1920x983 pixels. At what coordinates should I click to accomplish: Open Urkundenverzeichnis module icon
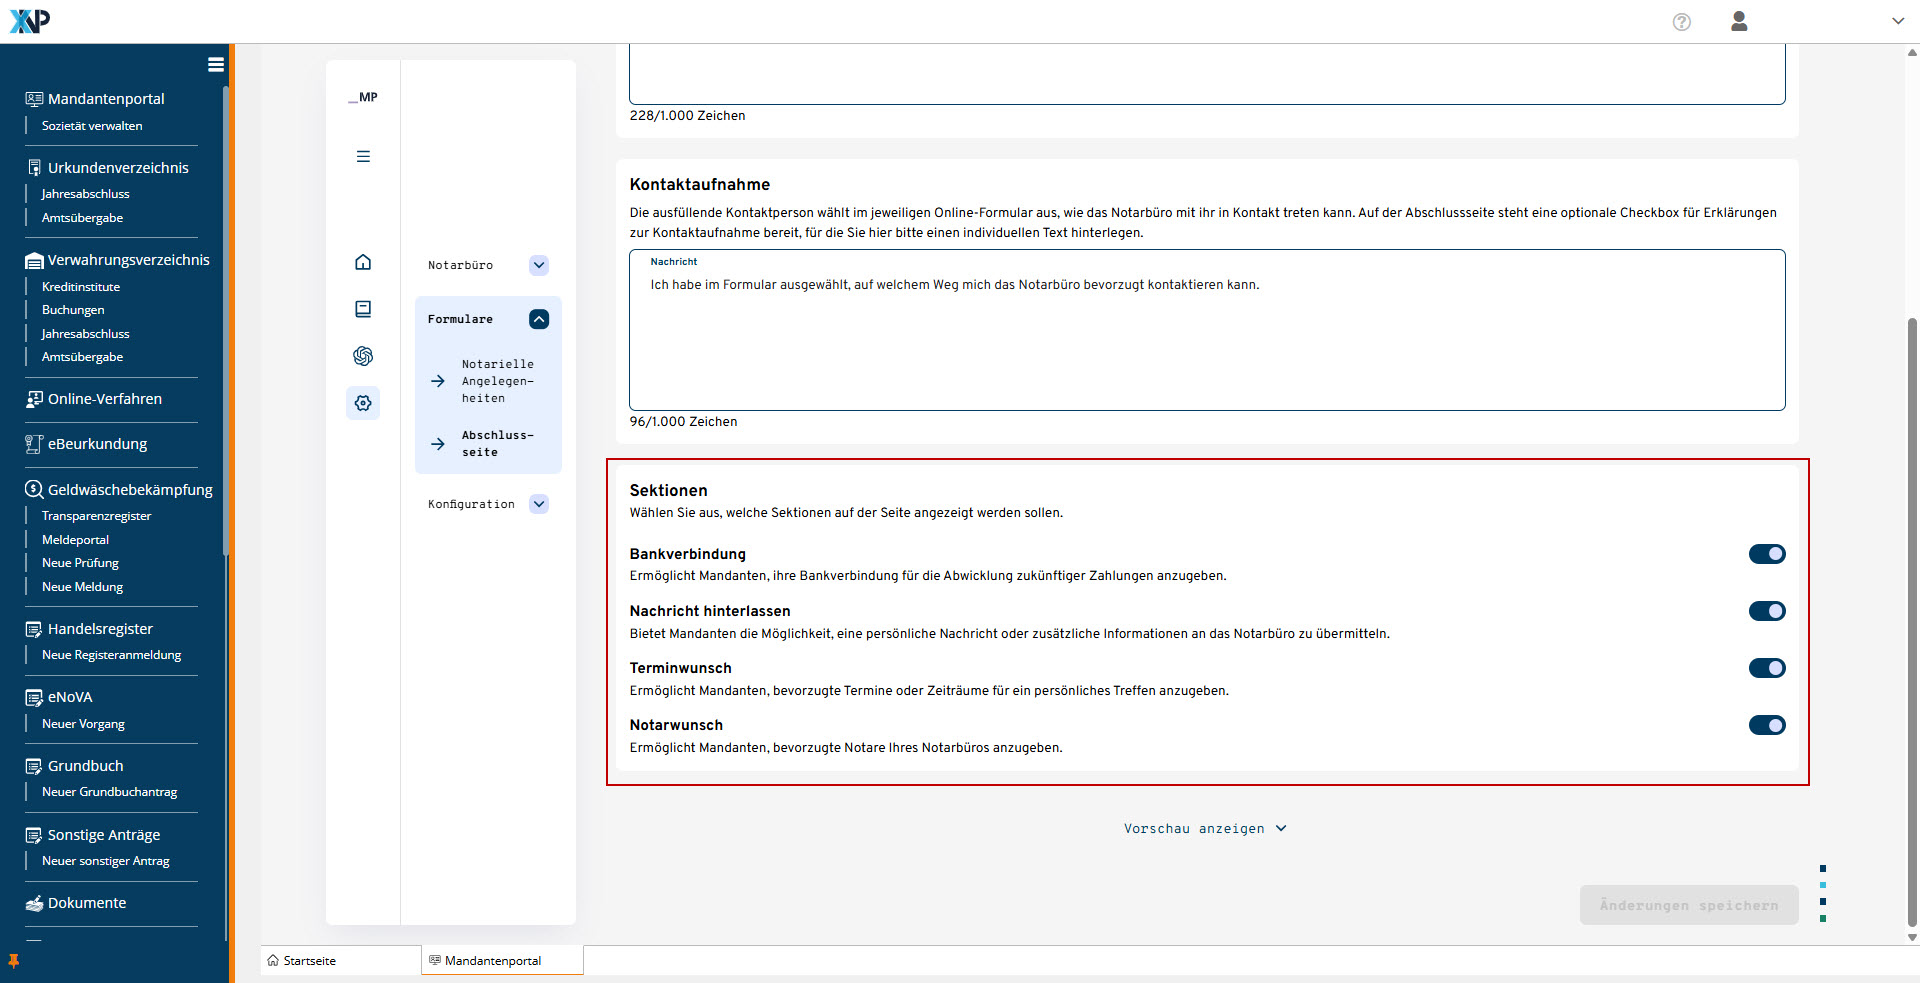34,168
